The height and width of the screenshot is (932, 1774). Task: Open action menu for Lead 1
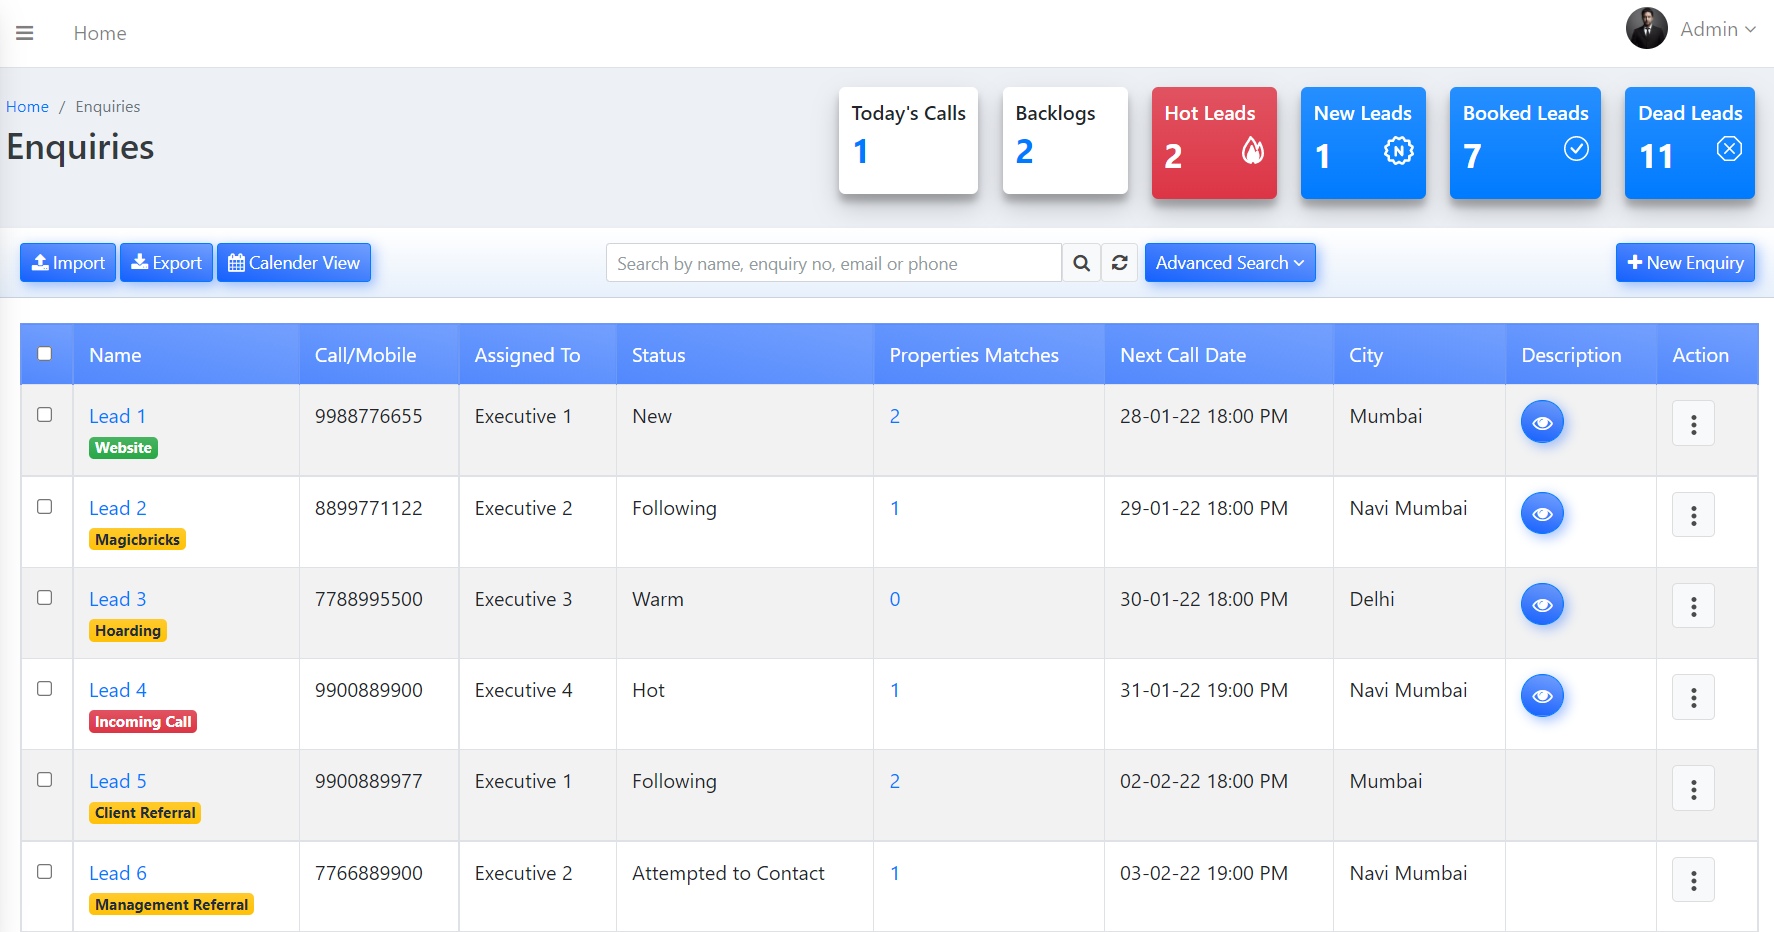click(1693, 424)
